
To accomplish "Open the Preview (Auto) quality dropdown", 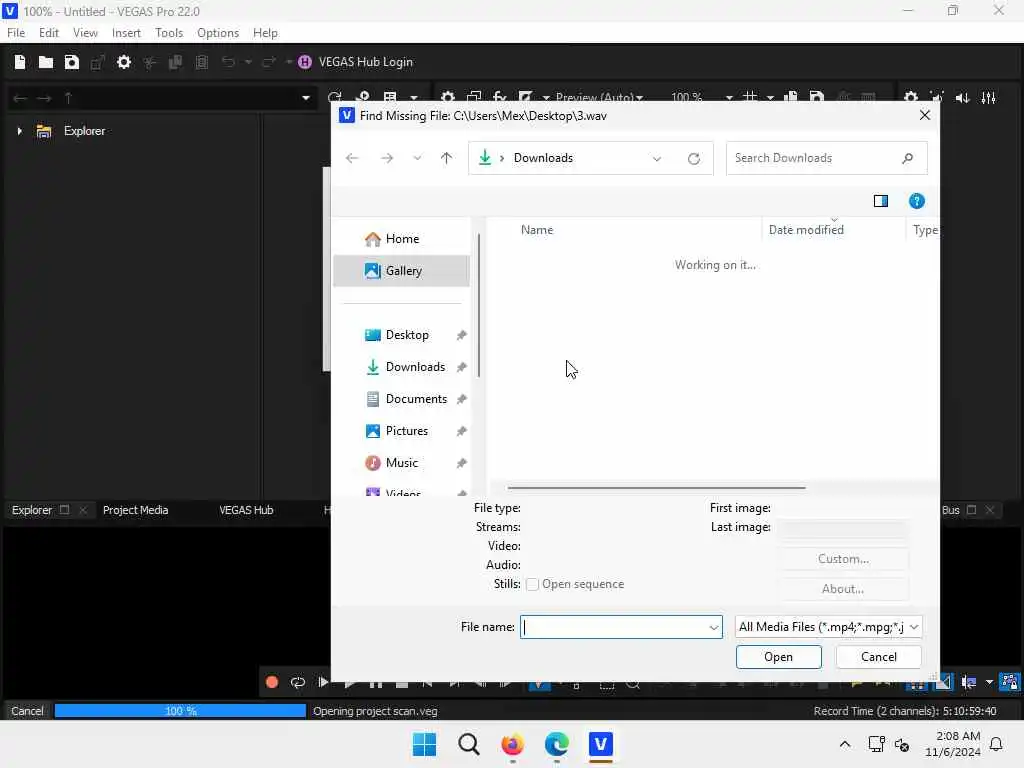I will click(x=639, y=97).
